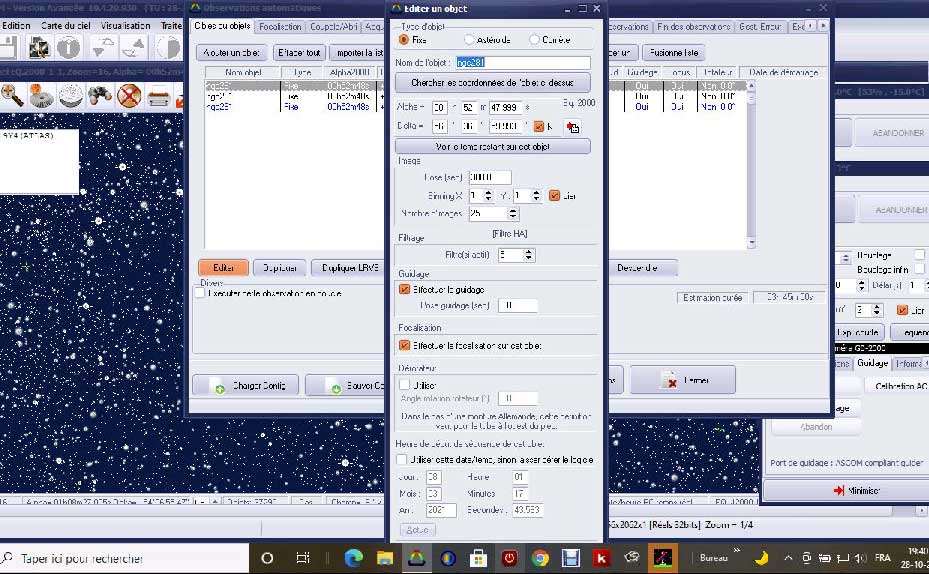The width and height of the screenshot is (929, 574).
Task: Toggle the binning Lier checkbox
Action: (555, 196)
